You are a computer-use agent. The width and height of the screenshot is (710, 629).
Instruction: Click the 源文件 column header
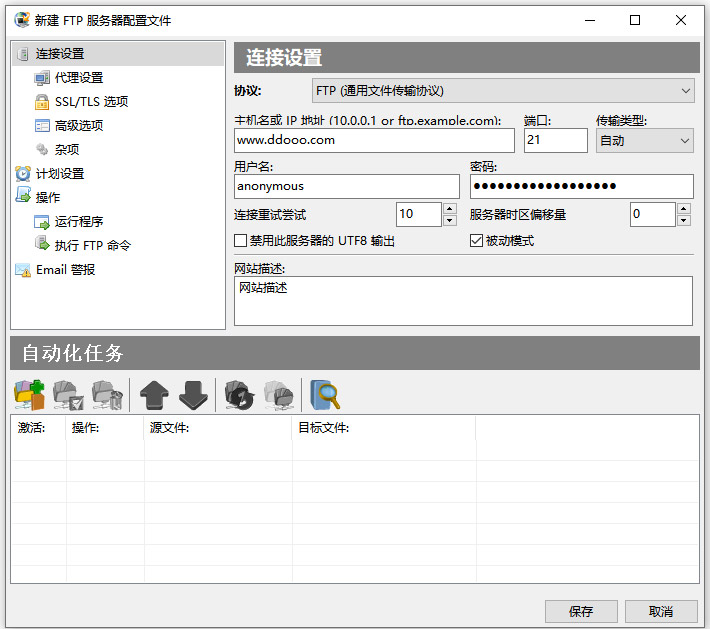click(x=218, y=427)
